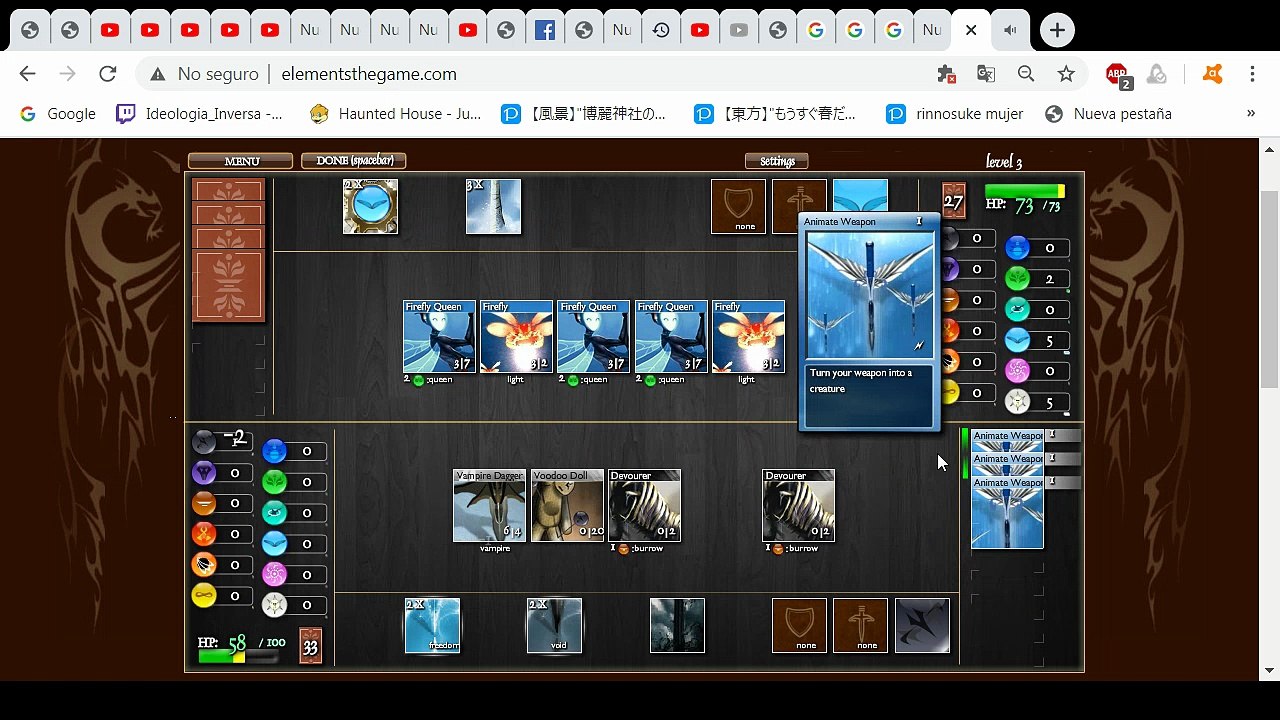
Task: Open the blocked-extension puzzle icon
Action: pyautogui.click(x=946, y=74)
